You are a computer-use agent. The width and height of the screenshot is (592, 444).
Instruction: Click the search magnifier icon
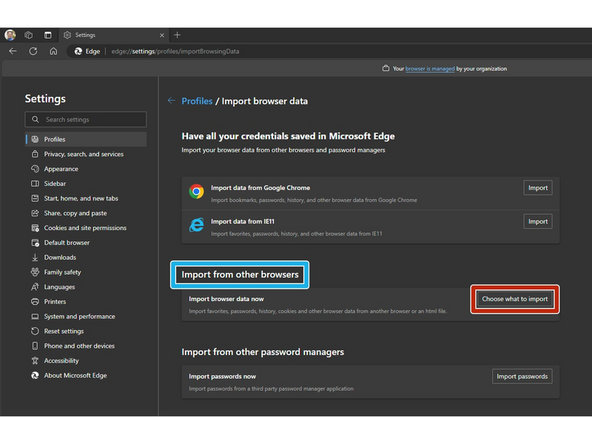point(35,119)
